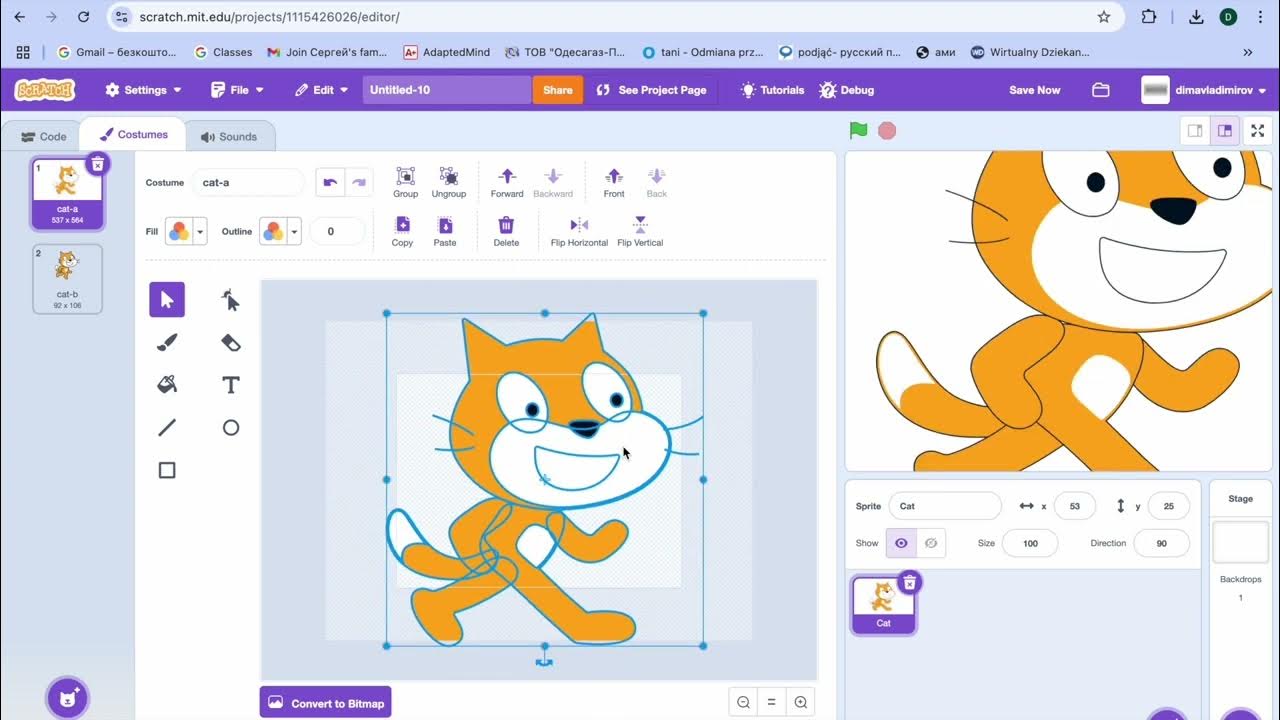Open the Outline color dropdown
Screen dimensions: 1280x720
pos(294,232)
